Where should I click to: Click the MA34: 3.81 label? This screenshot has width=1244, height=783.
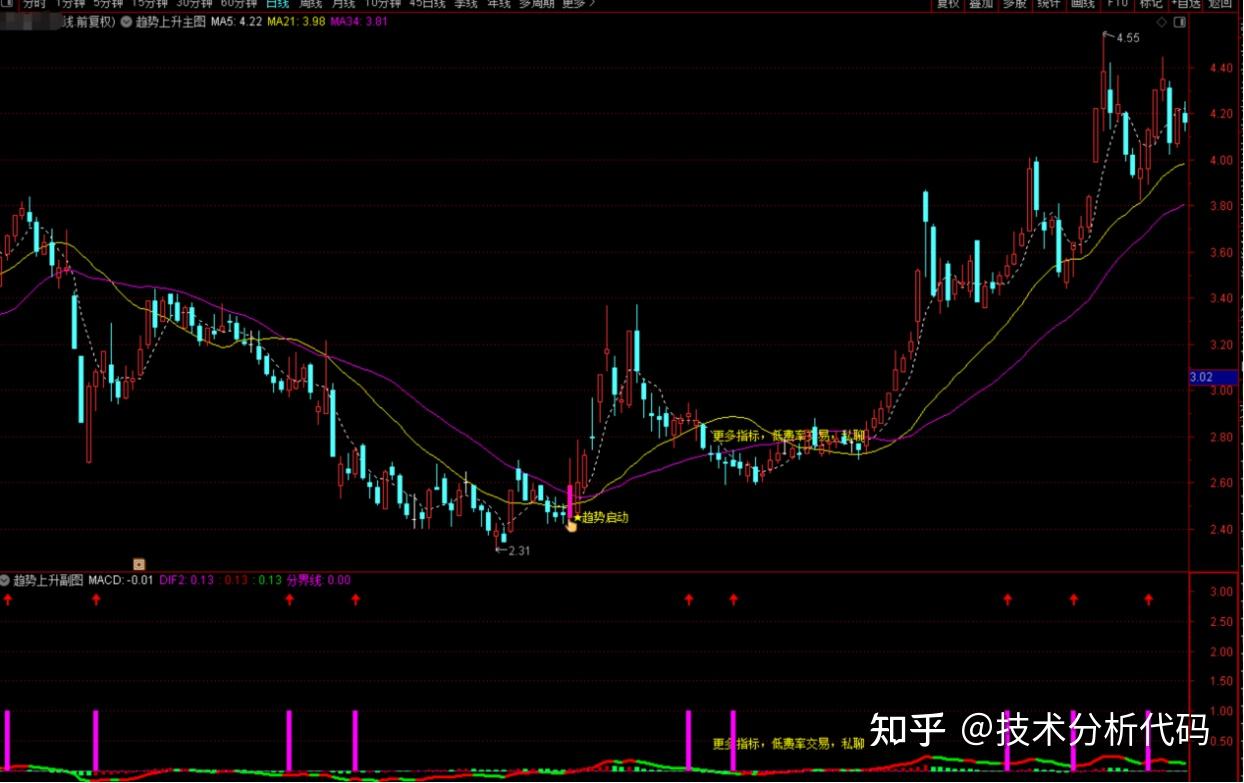(x=359, y=21)
